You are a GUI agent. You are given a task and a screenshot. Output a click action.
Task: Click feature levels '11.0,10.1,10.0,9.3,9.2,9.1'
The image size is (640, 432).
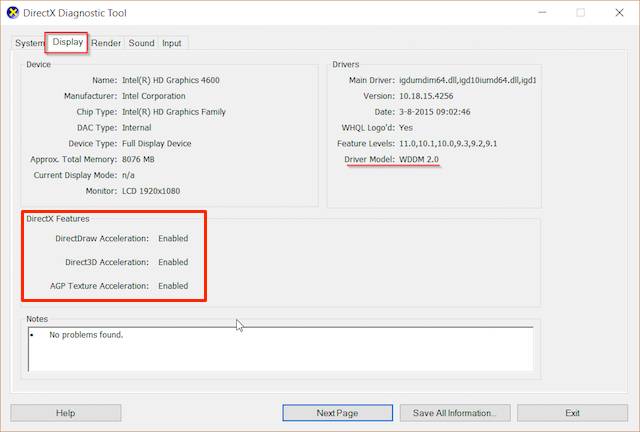click(x=448, y=144)
